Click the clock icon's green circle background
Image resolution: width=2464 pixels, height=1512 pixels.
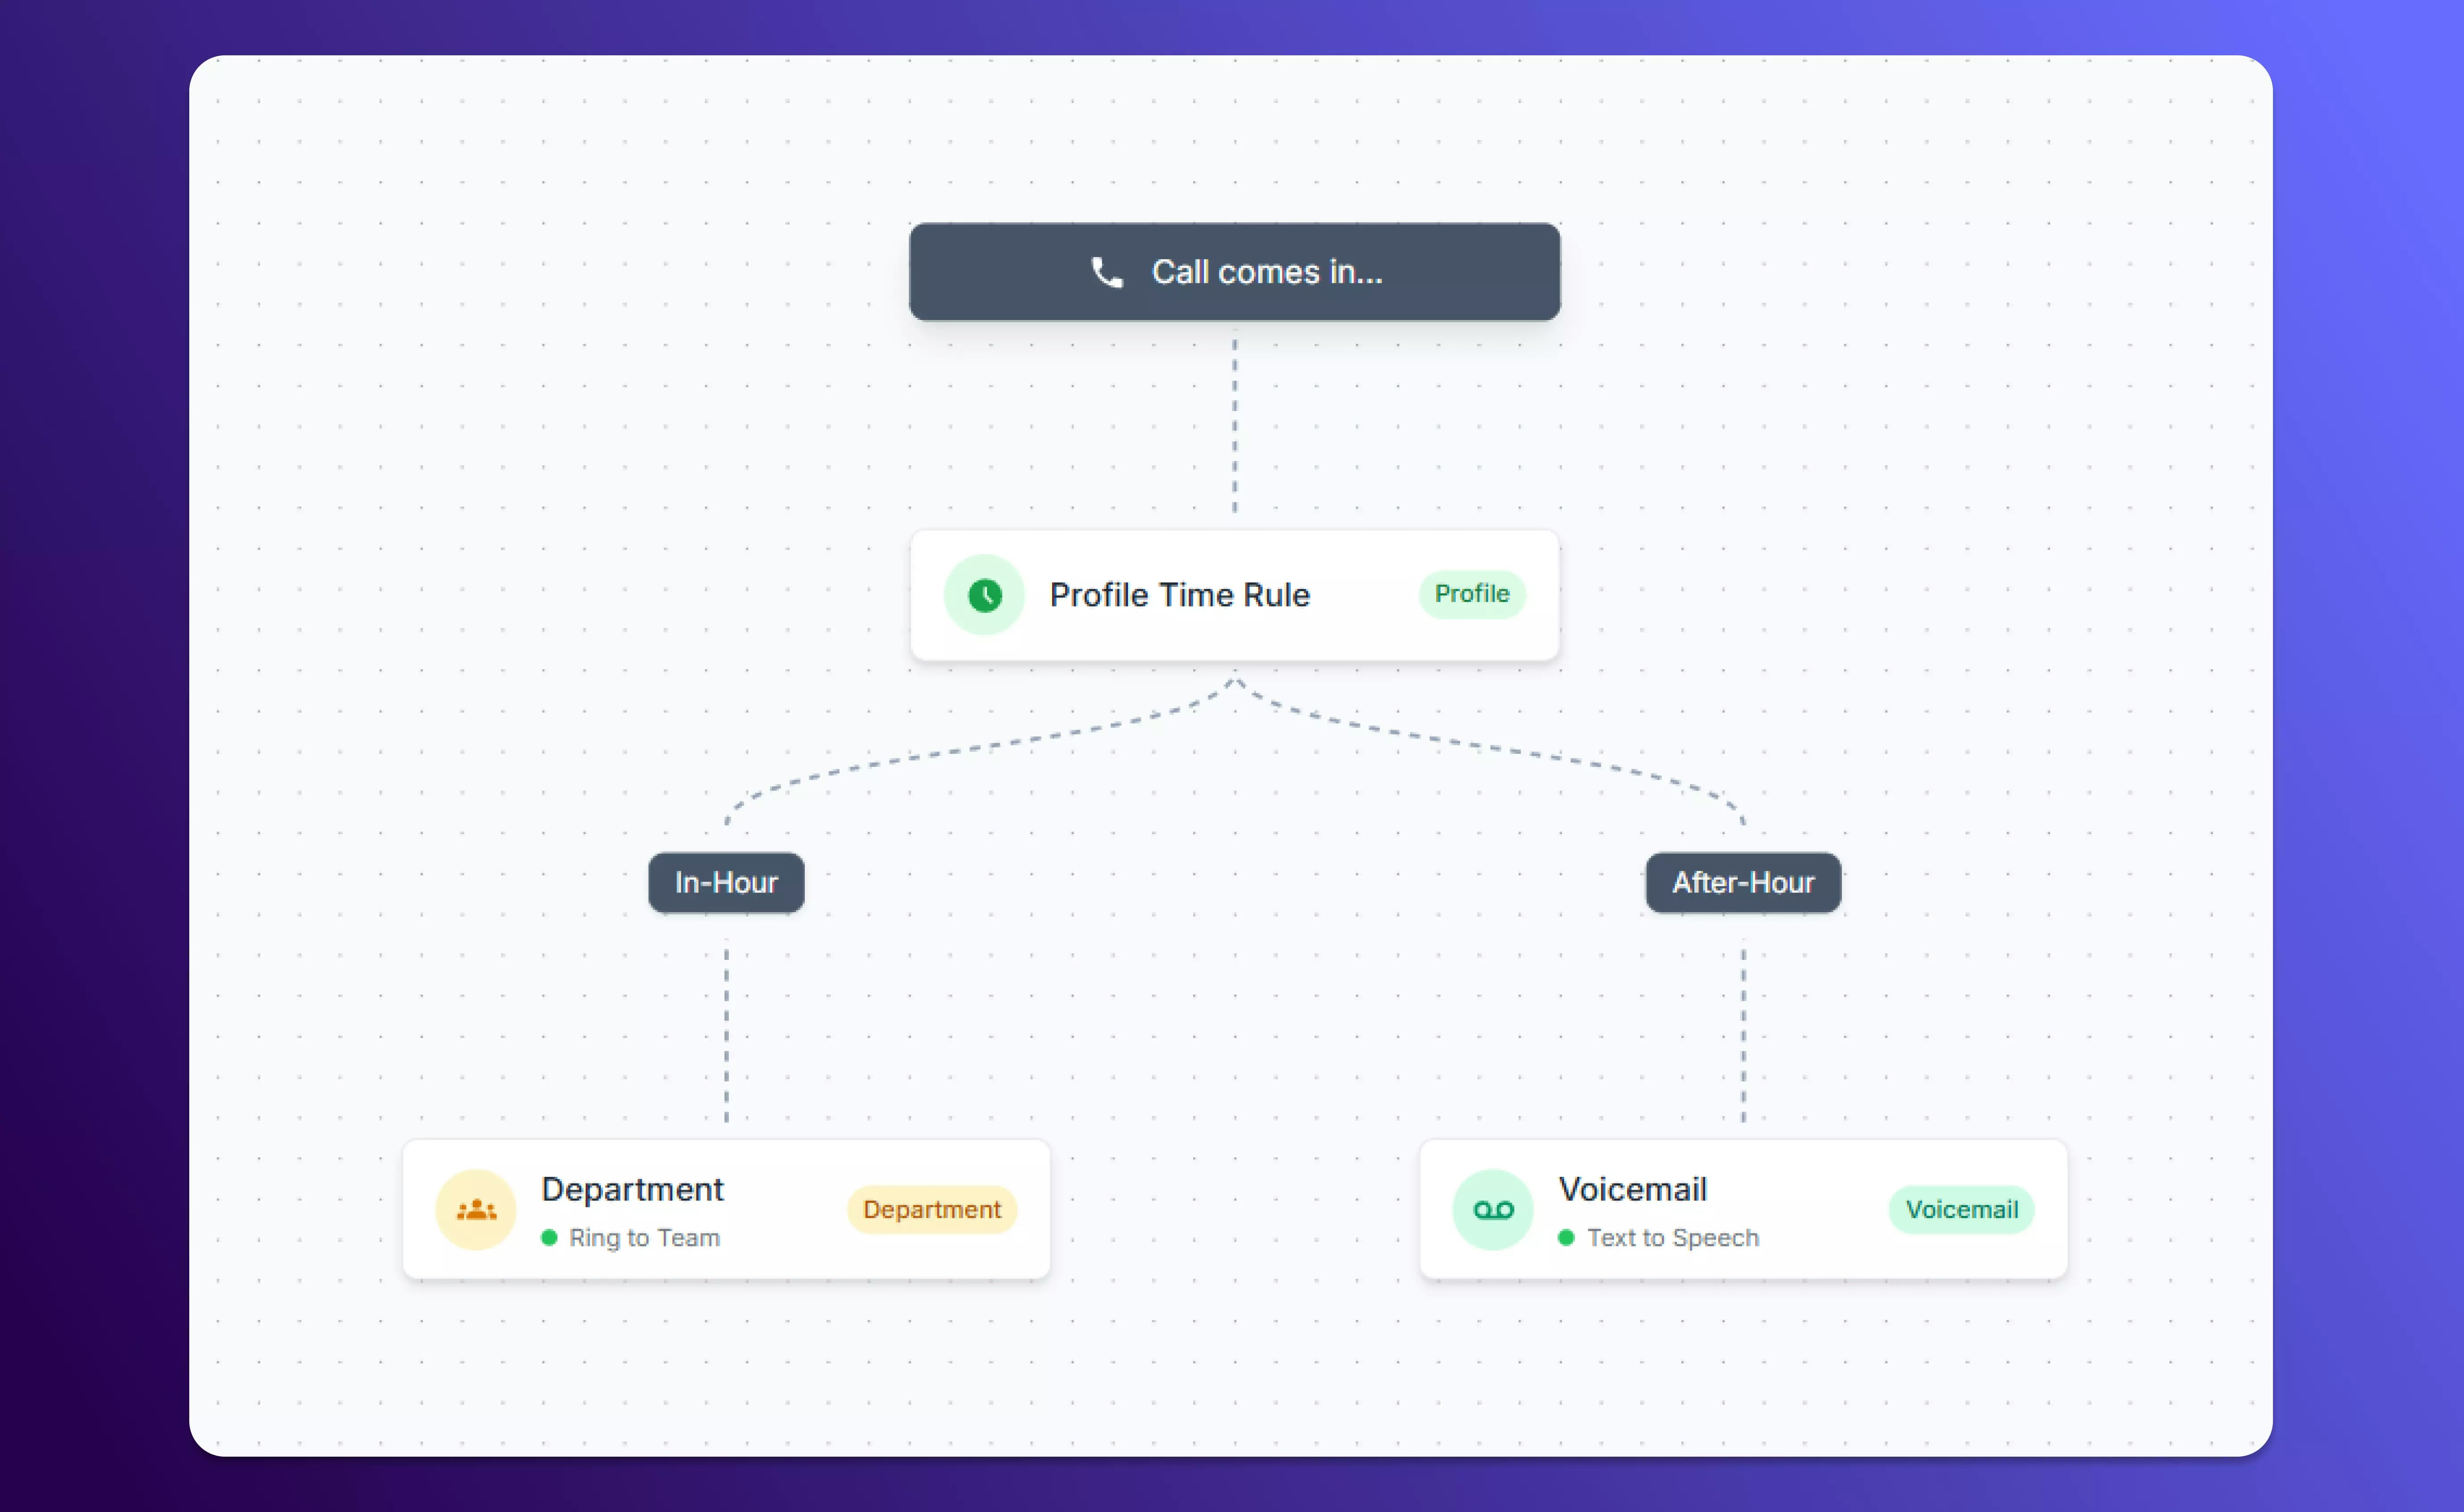[x=984, y=594]
